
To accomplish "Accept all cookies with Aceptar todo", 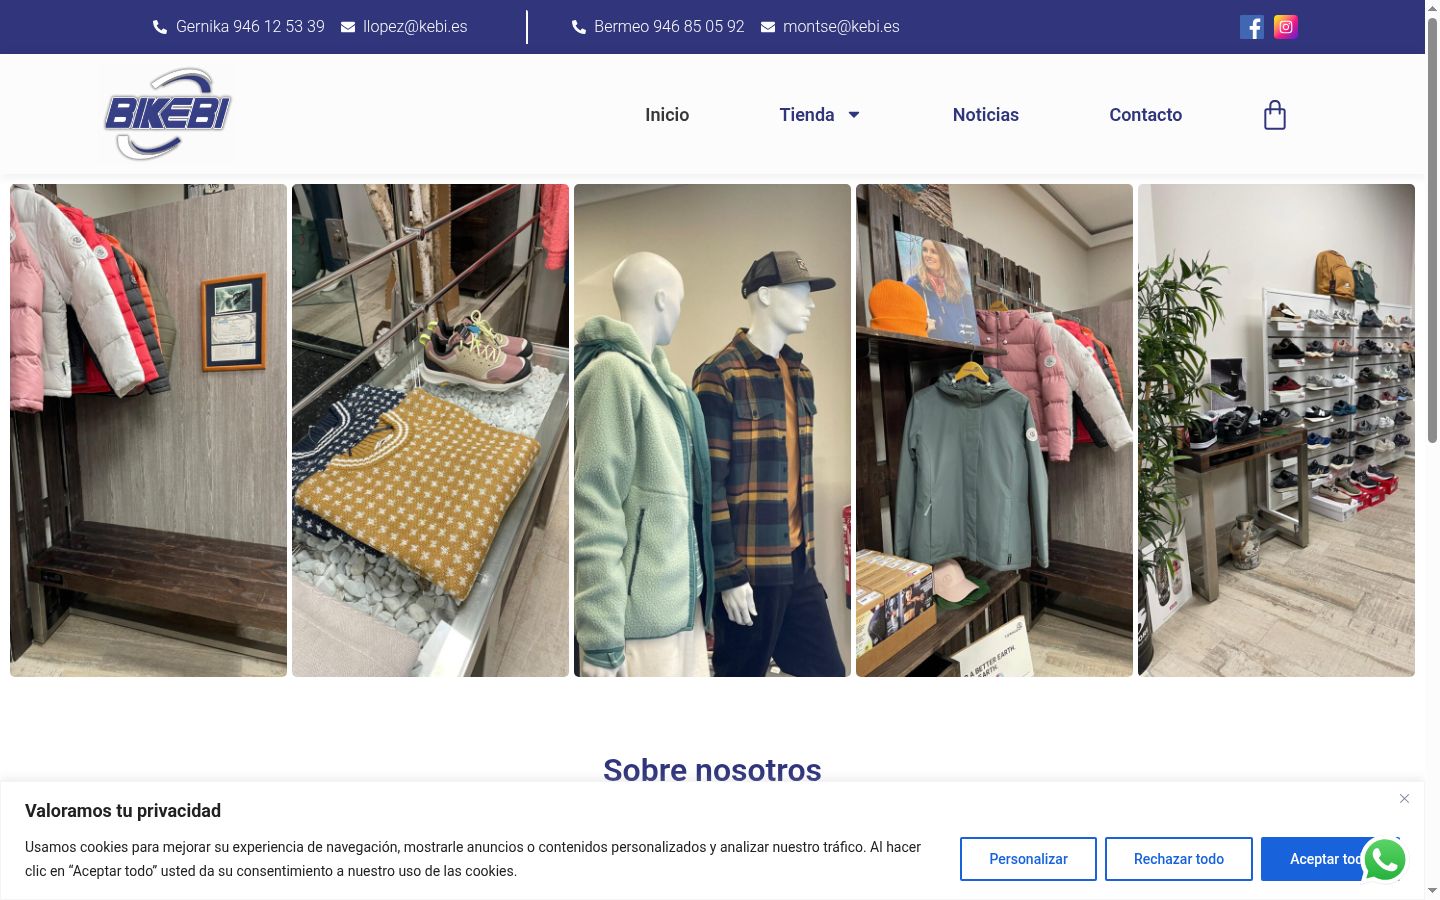I will [x=1330, y=859].
